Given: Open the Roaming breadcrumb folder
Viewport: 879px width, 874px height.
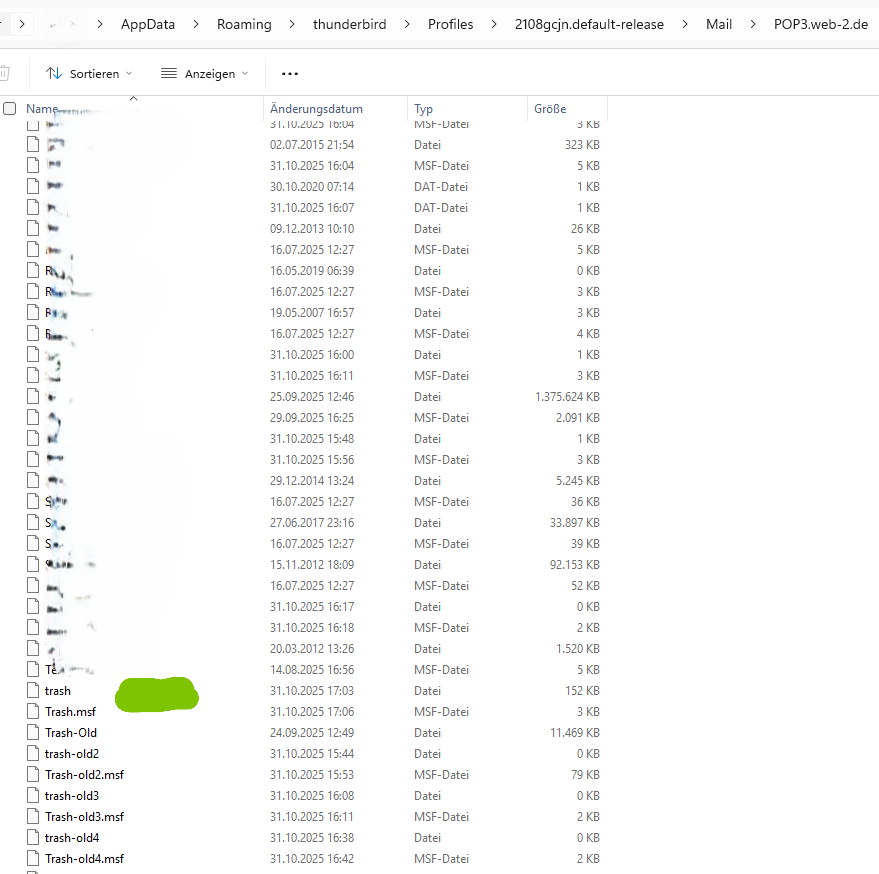Looking at the screenshot, I should (244, 24).
